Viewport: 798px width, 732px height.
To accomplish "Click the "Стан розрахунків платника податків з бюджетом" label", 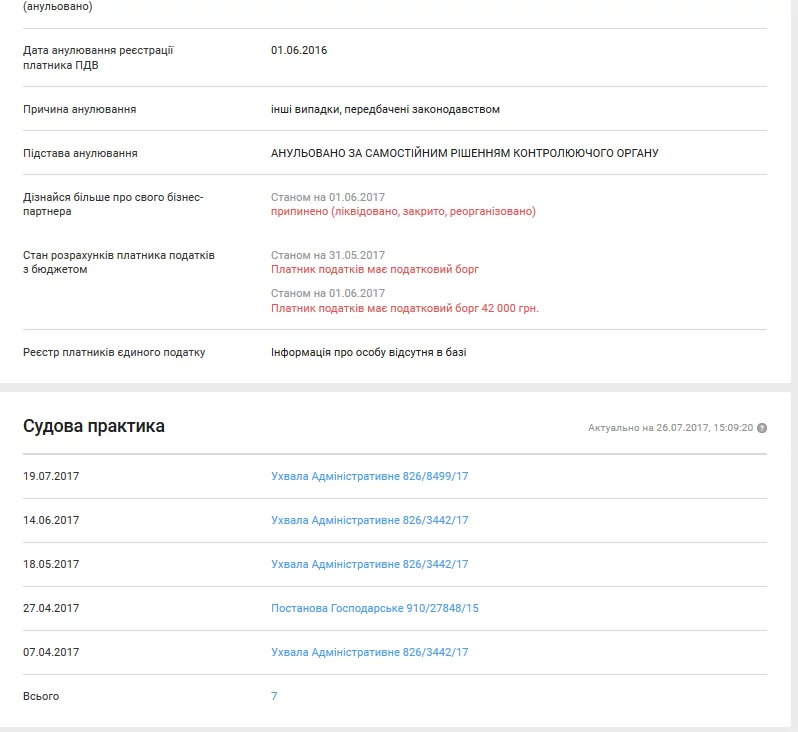I will point(119,262).
